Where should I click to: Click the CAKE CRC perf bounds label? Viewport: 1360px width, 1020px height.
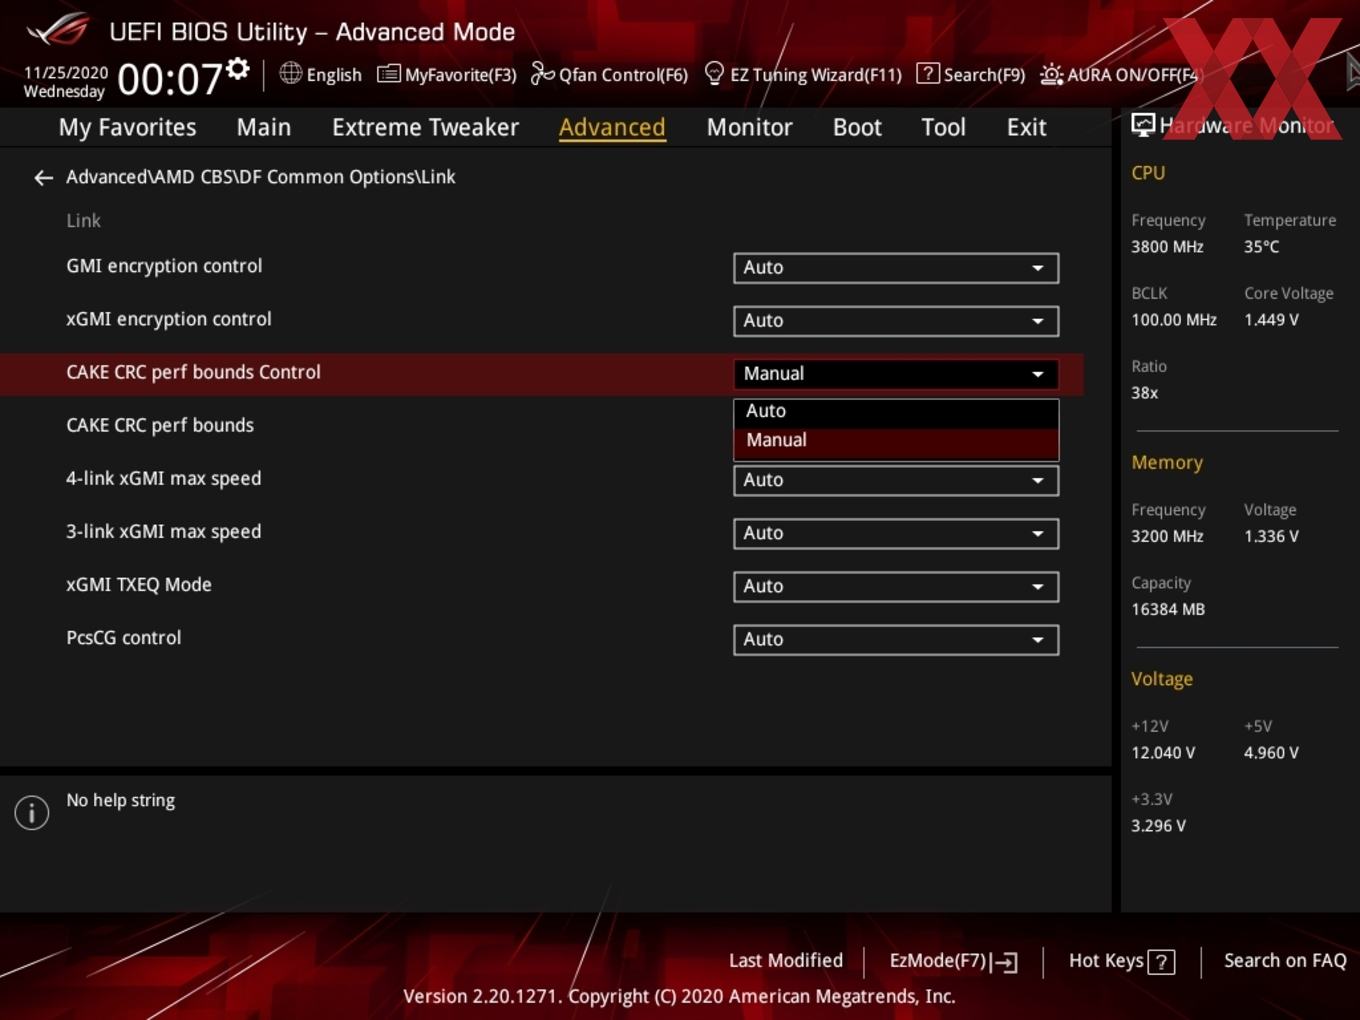tap(160, 425)
